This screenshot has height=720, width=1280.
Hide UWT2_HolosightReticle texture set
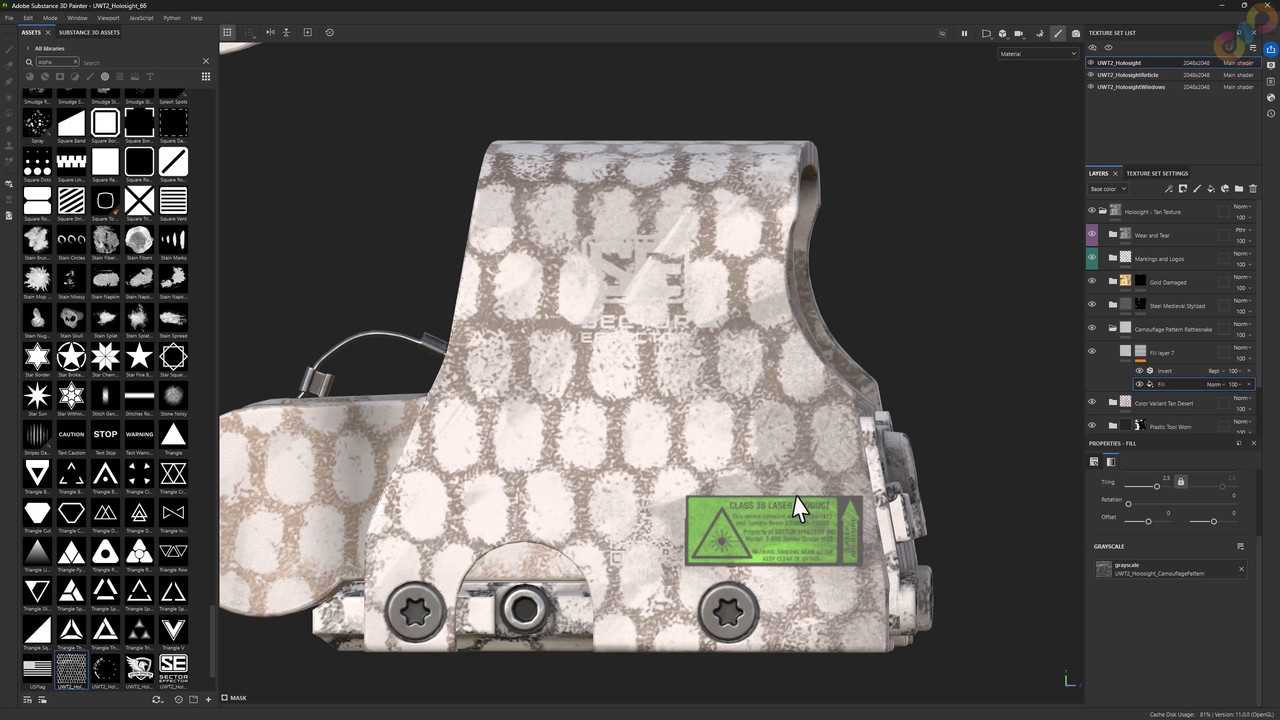1091,75
